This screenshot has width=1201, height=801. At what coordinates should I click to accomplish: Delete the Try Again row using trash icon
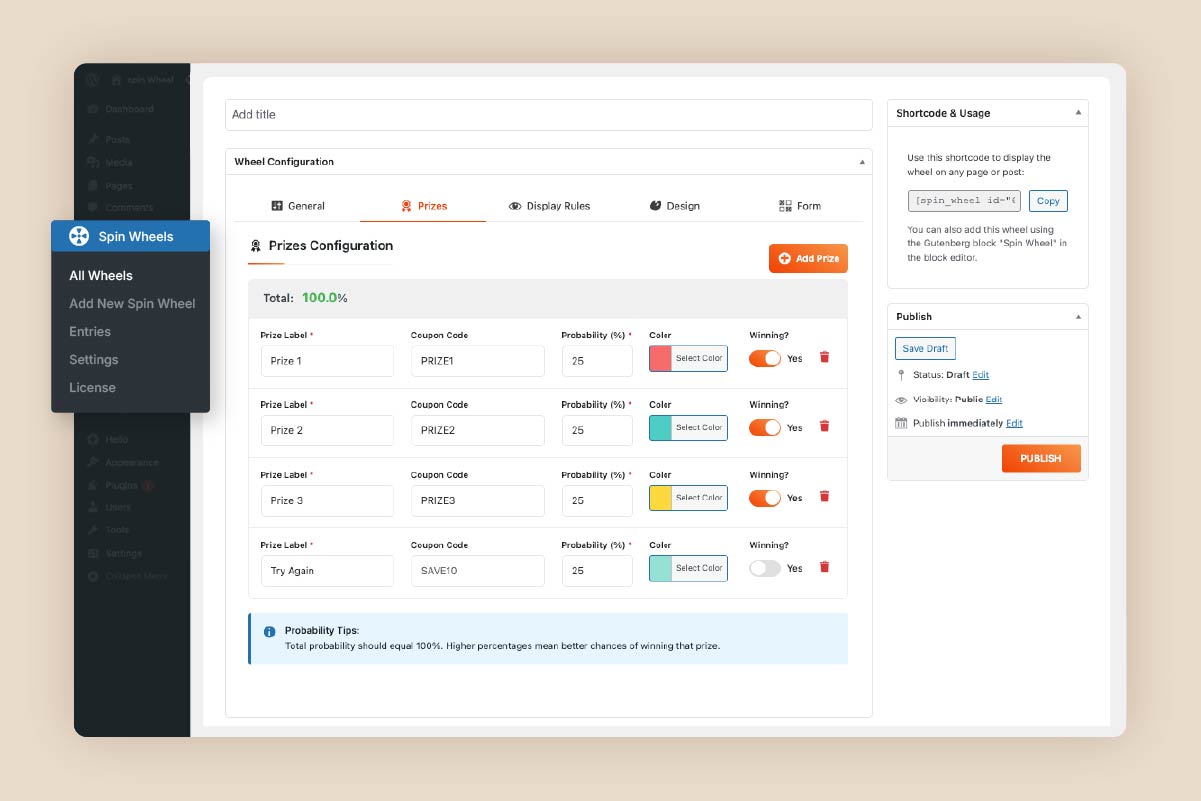point(824,567)
